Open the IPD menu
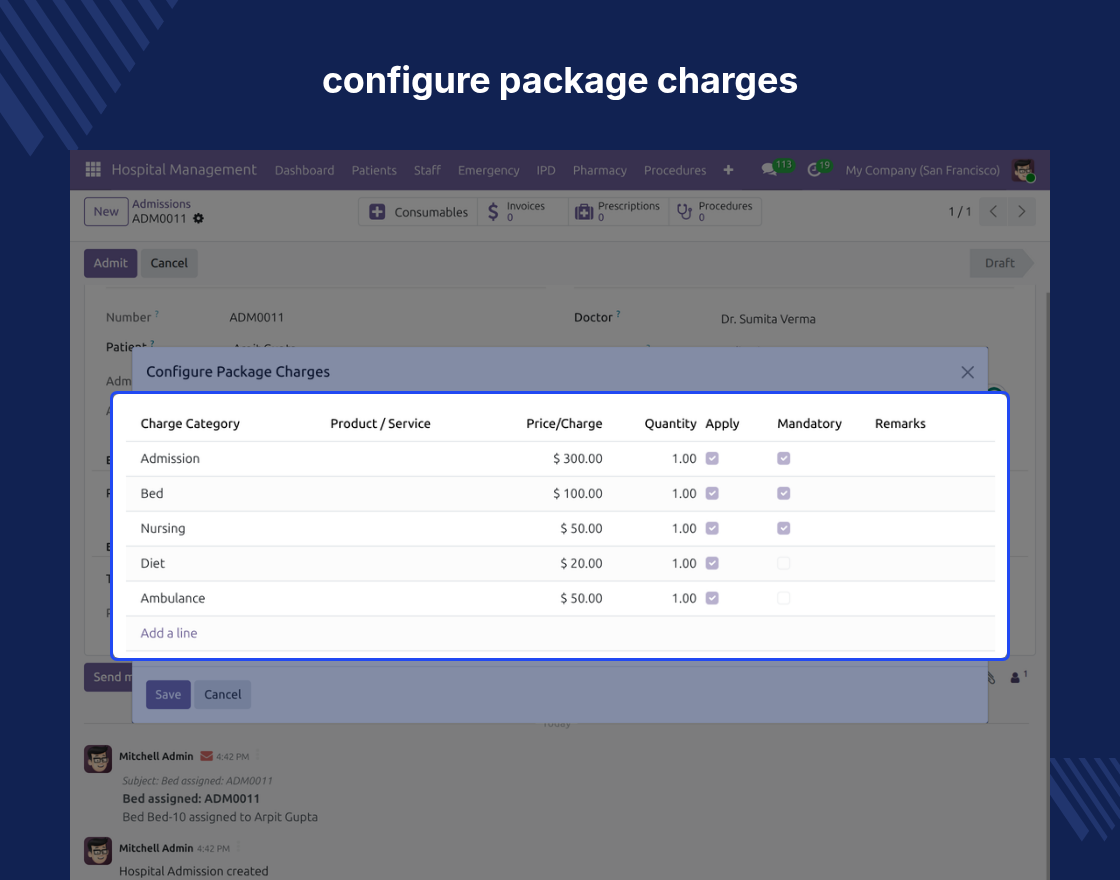Screen dimensions: 1120x880 click(546, 170)
